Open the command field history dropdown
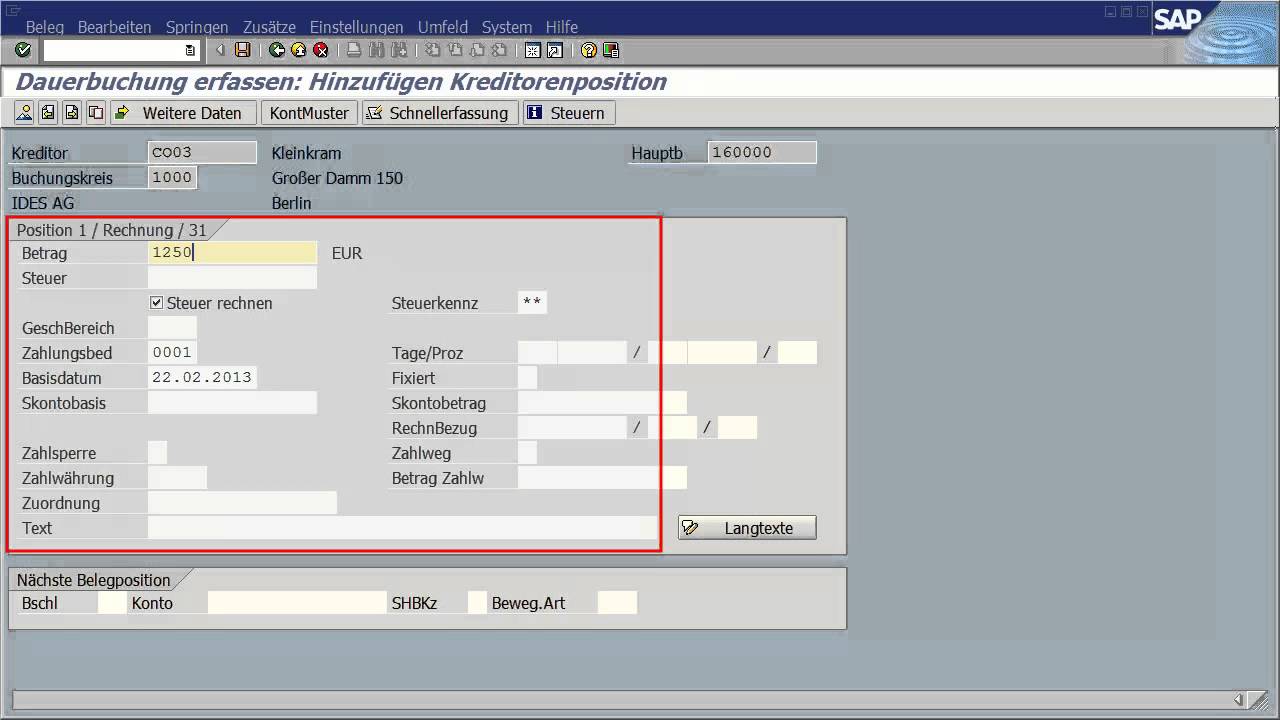 [x=190, y=50]
